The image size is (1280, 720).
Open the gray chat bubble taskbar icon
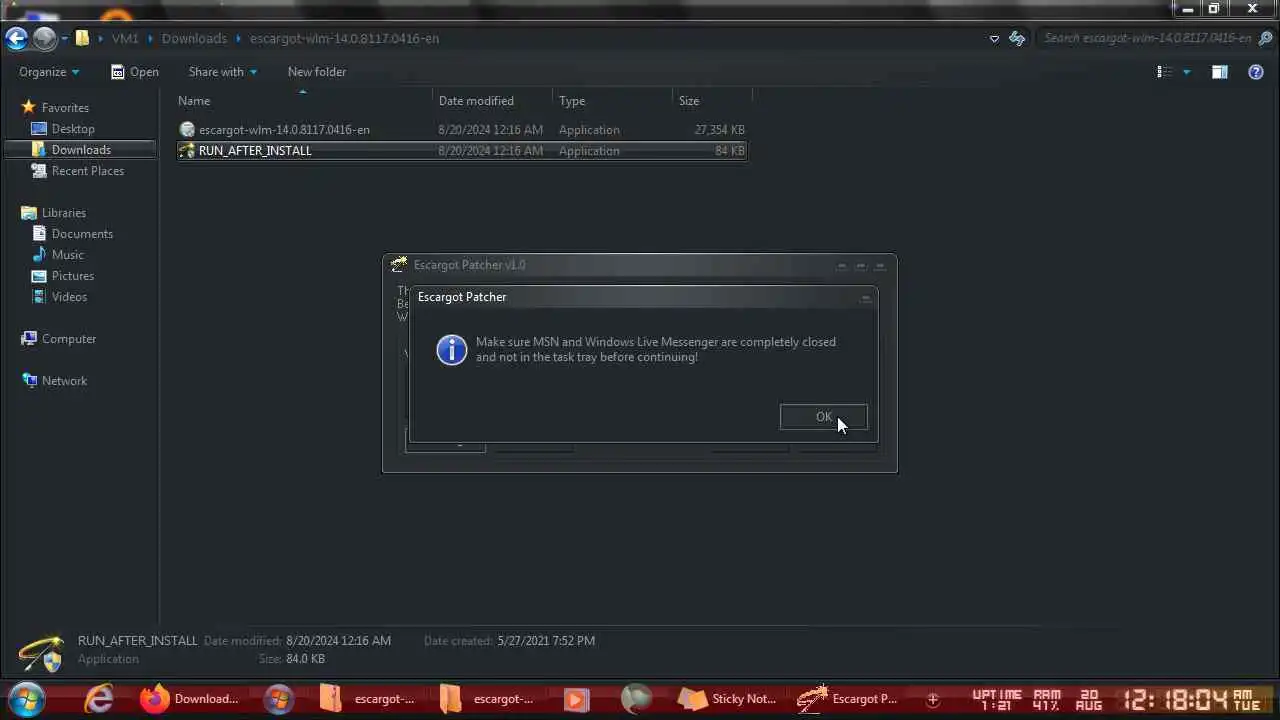click(x=636, y=698)
